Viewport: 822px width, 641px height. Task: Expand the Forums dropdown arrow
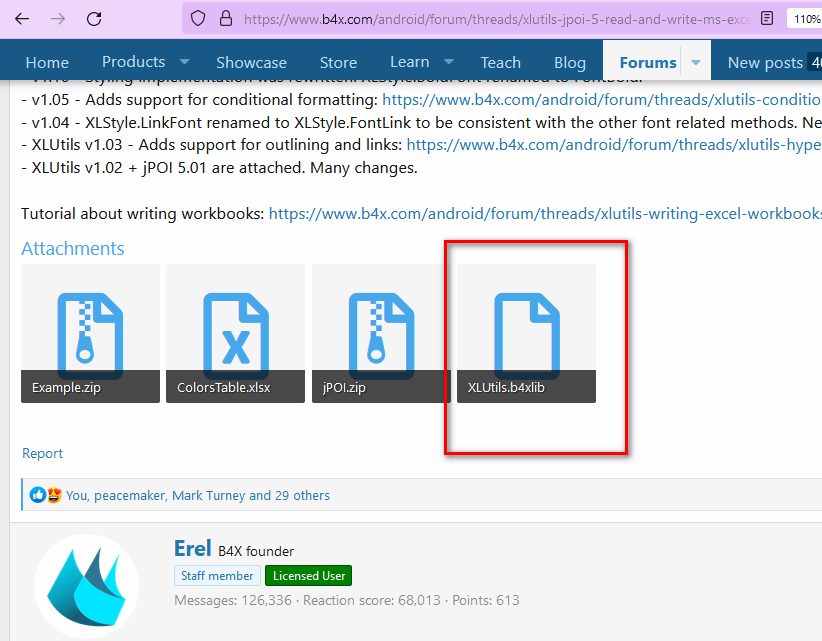coord(696,62)
